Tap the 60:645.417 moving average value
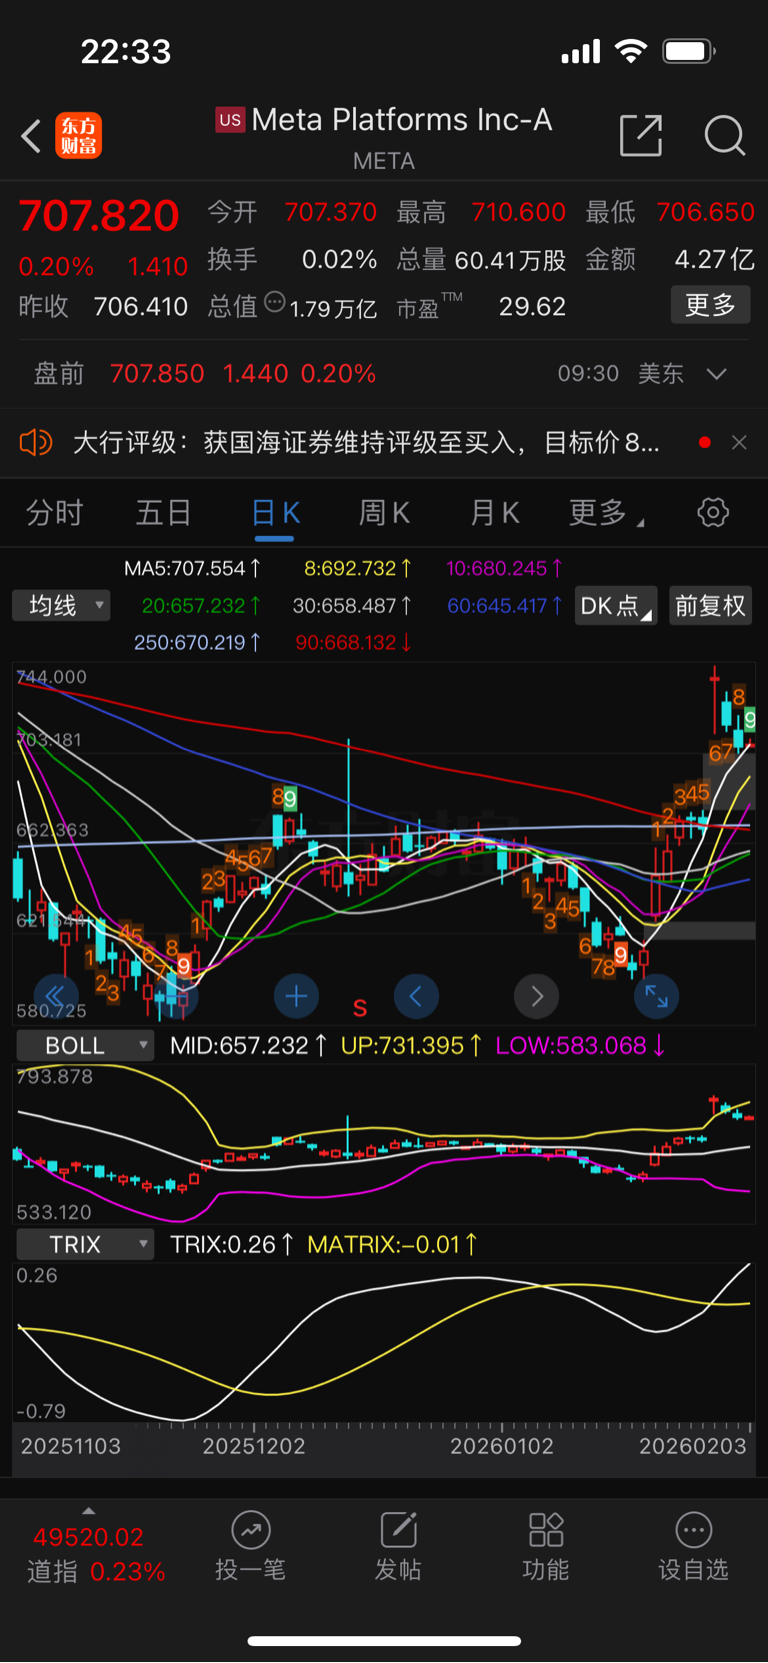This screenshot has width=768, height=1663. (505, 606)
